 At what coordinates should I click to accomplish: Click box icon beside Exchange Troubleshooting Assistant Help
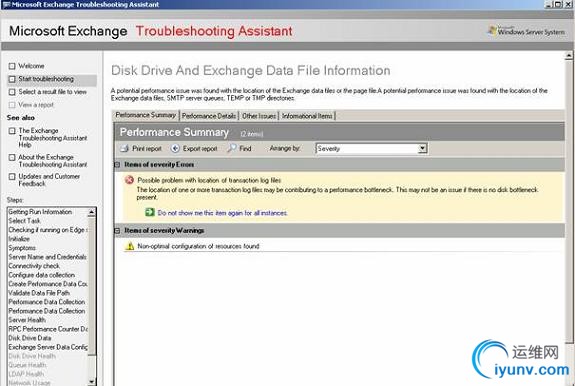point(12,131)
